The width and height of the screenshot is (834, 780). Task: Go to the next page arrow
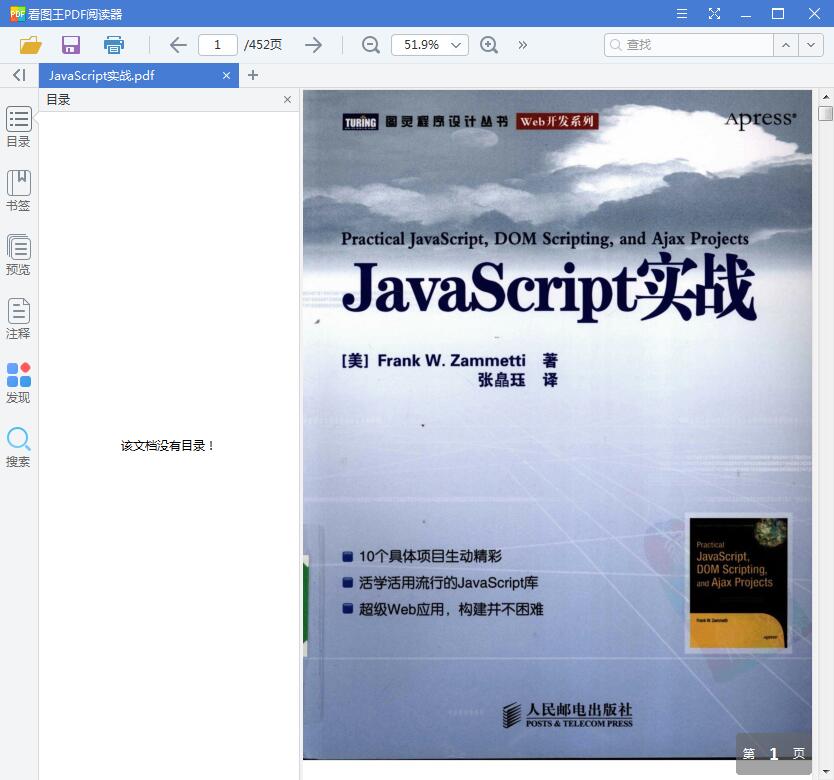coord(313,45)
